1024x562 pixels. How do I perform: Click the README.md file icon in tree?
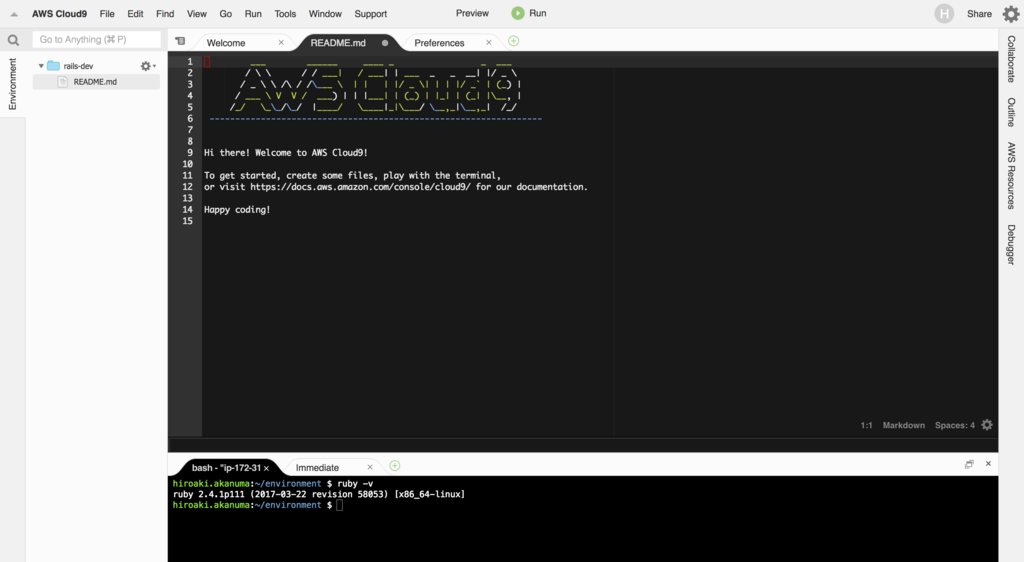click(63, 82)
